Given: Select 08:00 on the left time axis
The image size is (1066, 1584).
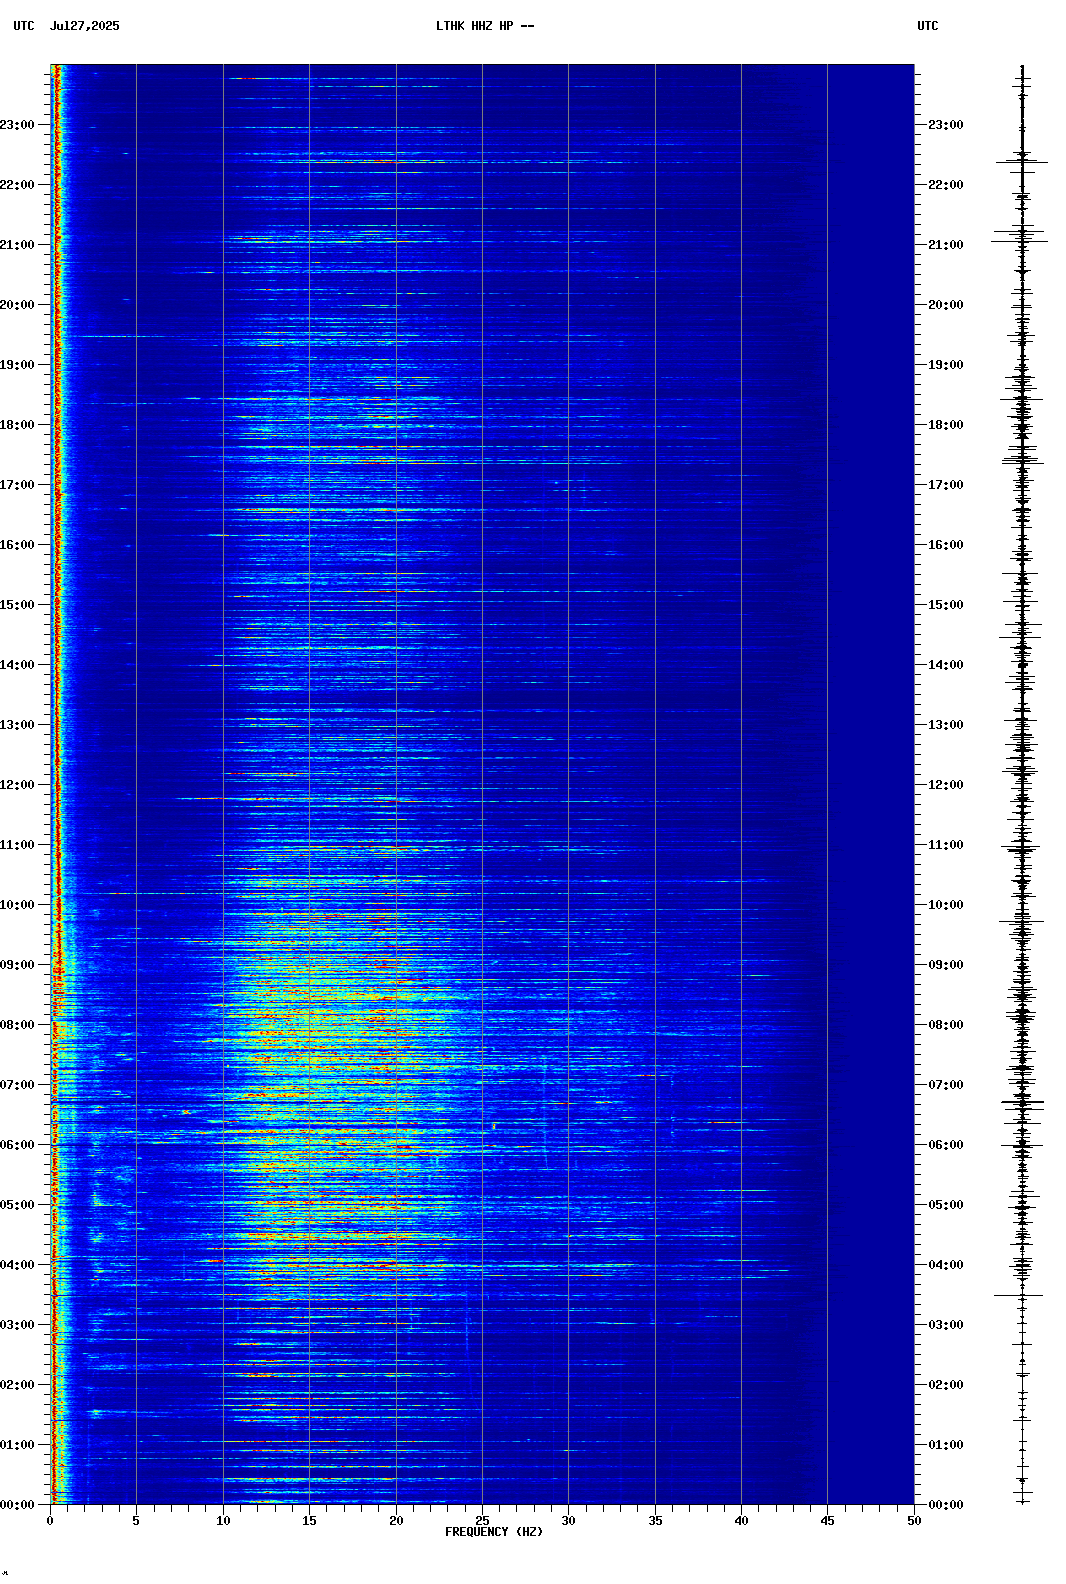Looking at the screenshot, I should point(17,1025).
